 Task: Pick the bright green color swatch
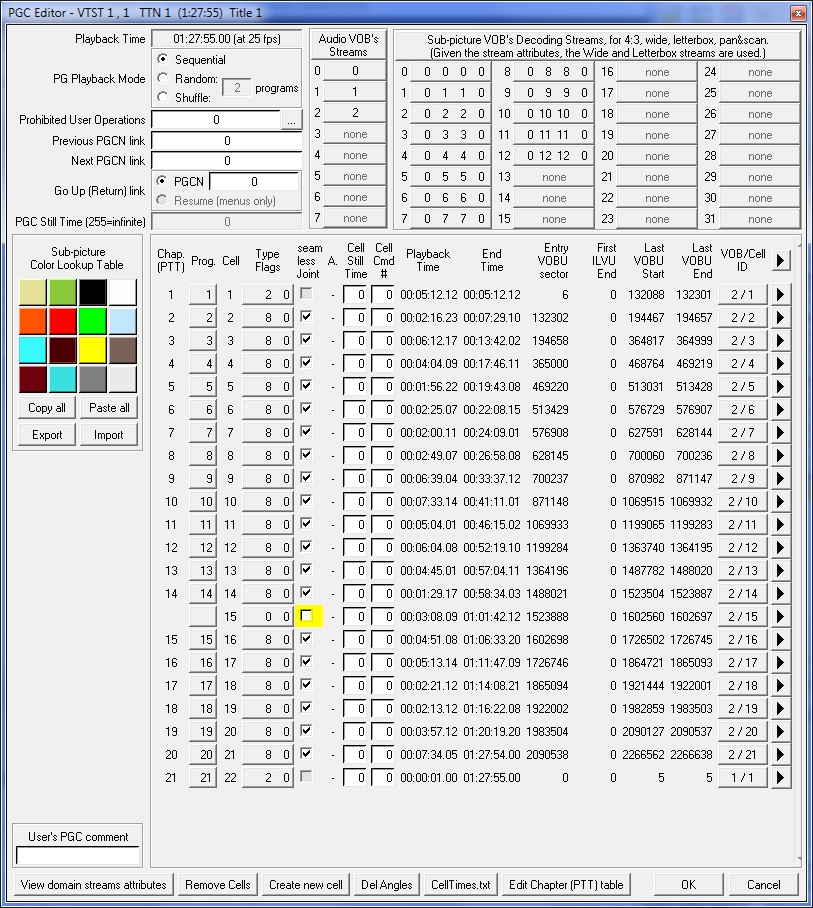click(x=93, y=321)
